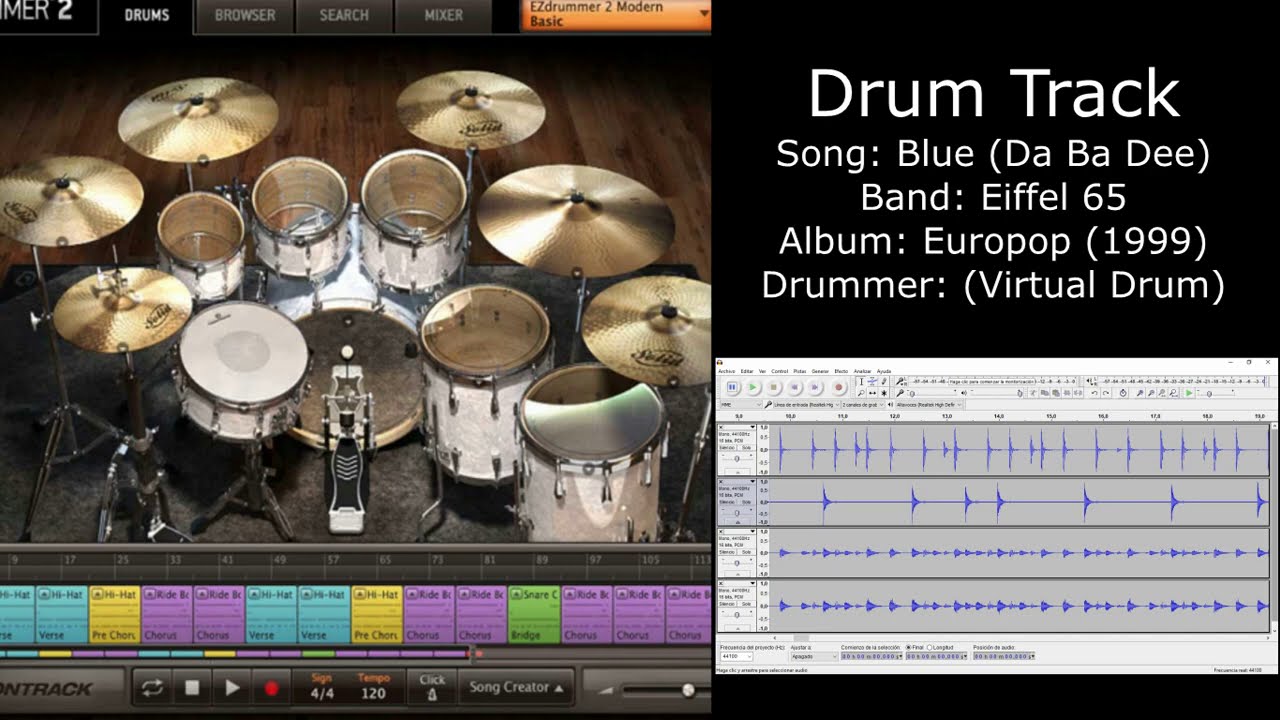
Task: Select the Audacity Draw pencil tool
Action: pos(884,382)
